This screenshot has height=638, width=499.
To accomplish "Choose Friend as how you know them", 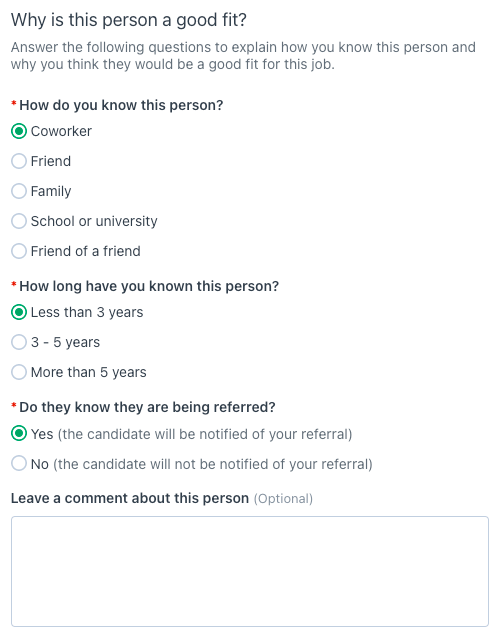I will [x=19, y=161].
